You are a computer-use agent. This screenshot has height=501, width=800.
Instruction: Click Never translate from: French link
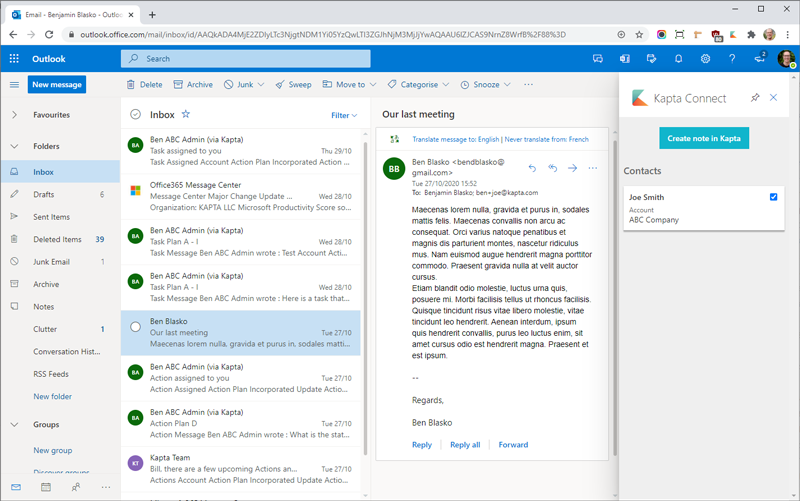(x=546, y=139)
